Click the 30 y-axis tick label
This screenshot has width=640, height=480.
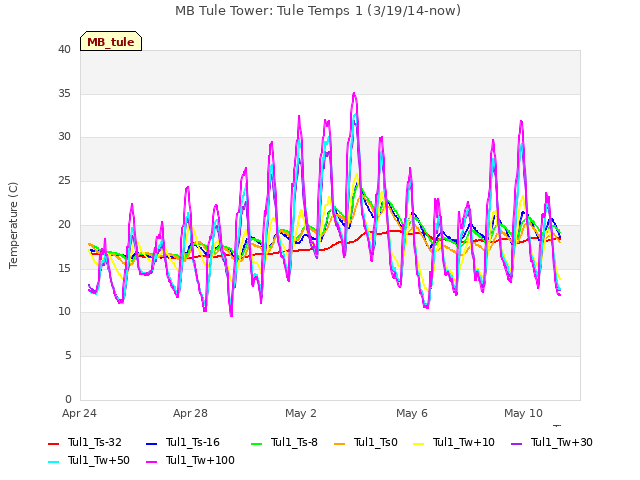click(x=64, y=137)
